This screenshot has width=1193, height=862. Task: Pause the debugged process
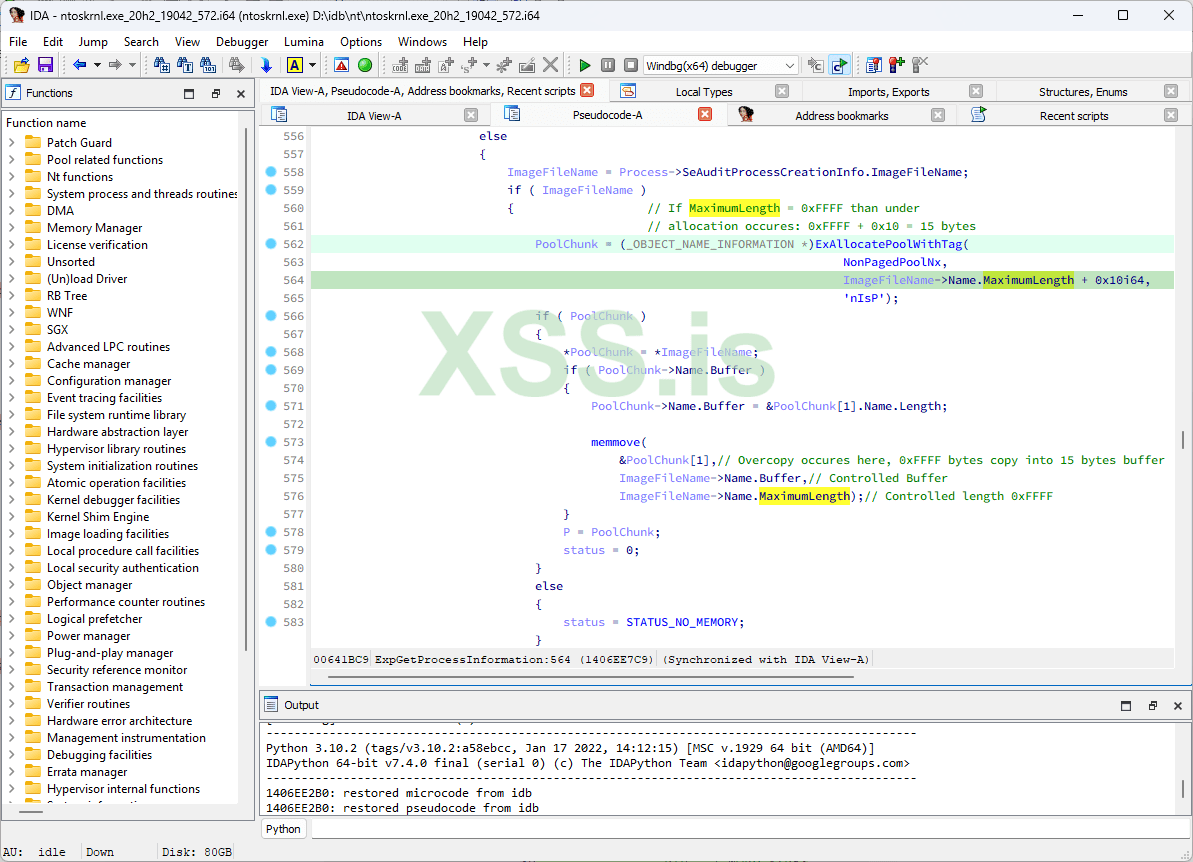pyautogui.click(x=608, y=65)
